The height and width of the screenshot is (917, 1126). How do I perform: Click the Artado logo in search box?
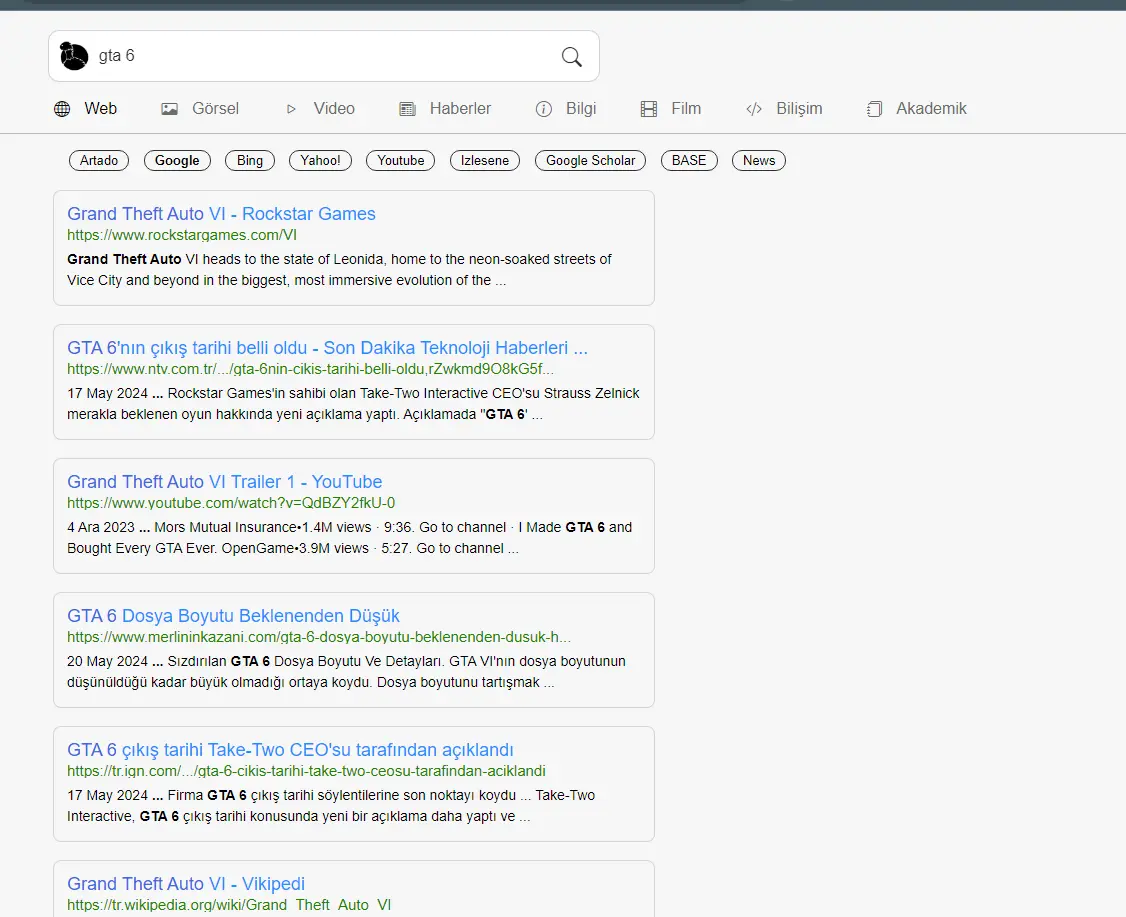tap(73, 56)
